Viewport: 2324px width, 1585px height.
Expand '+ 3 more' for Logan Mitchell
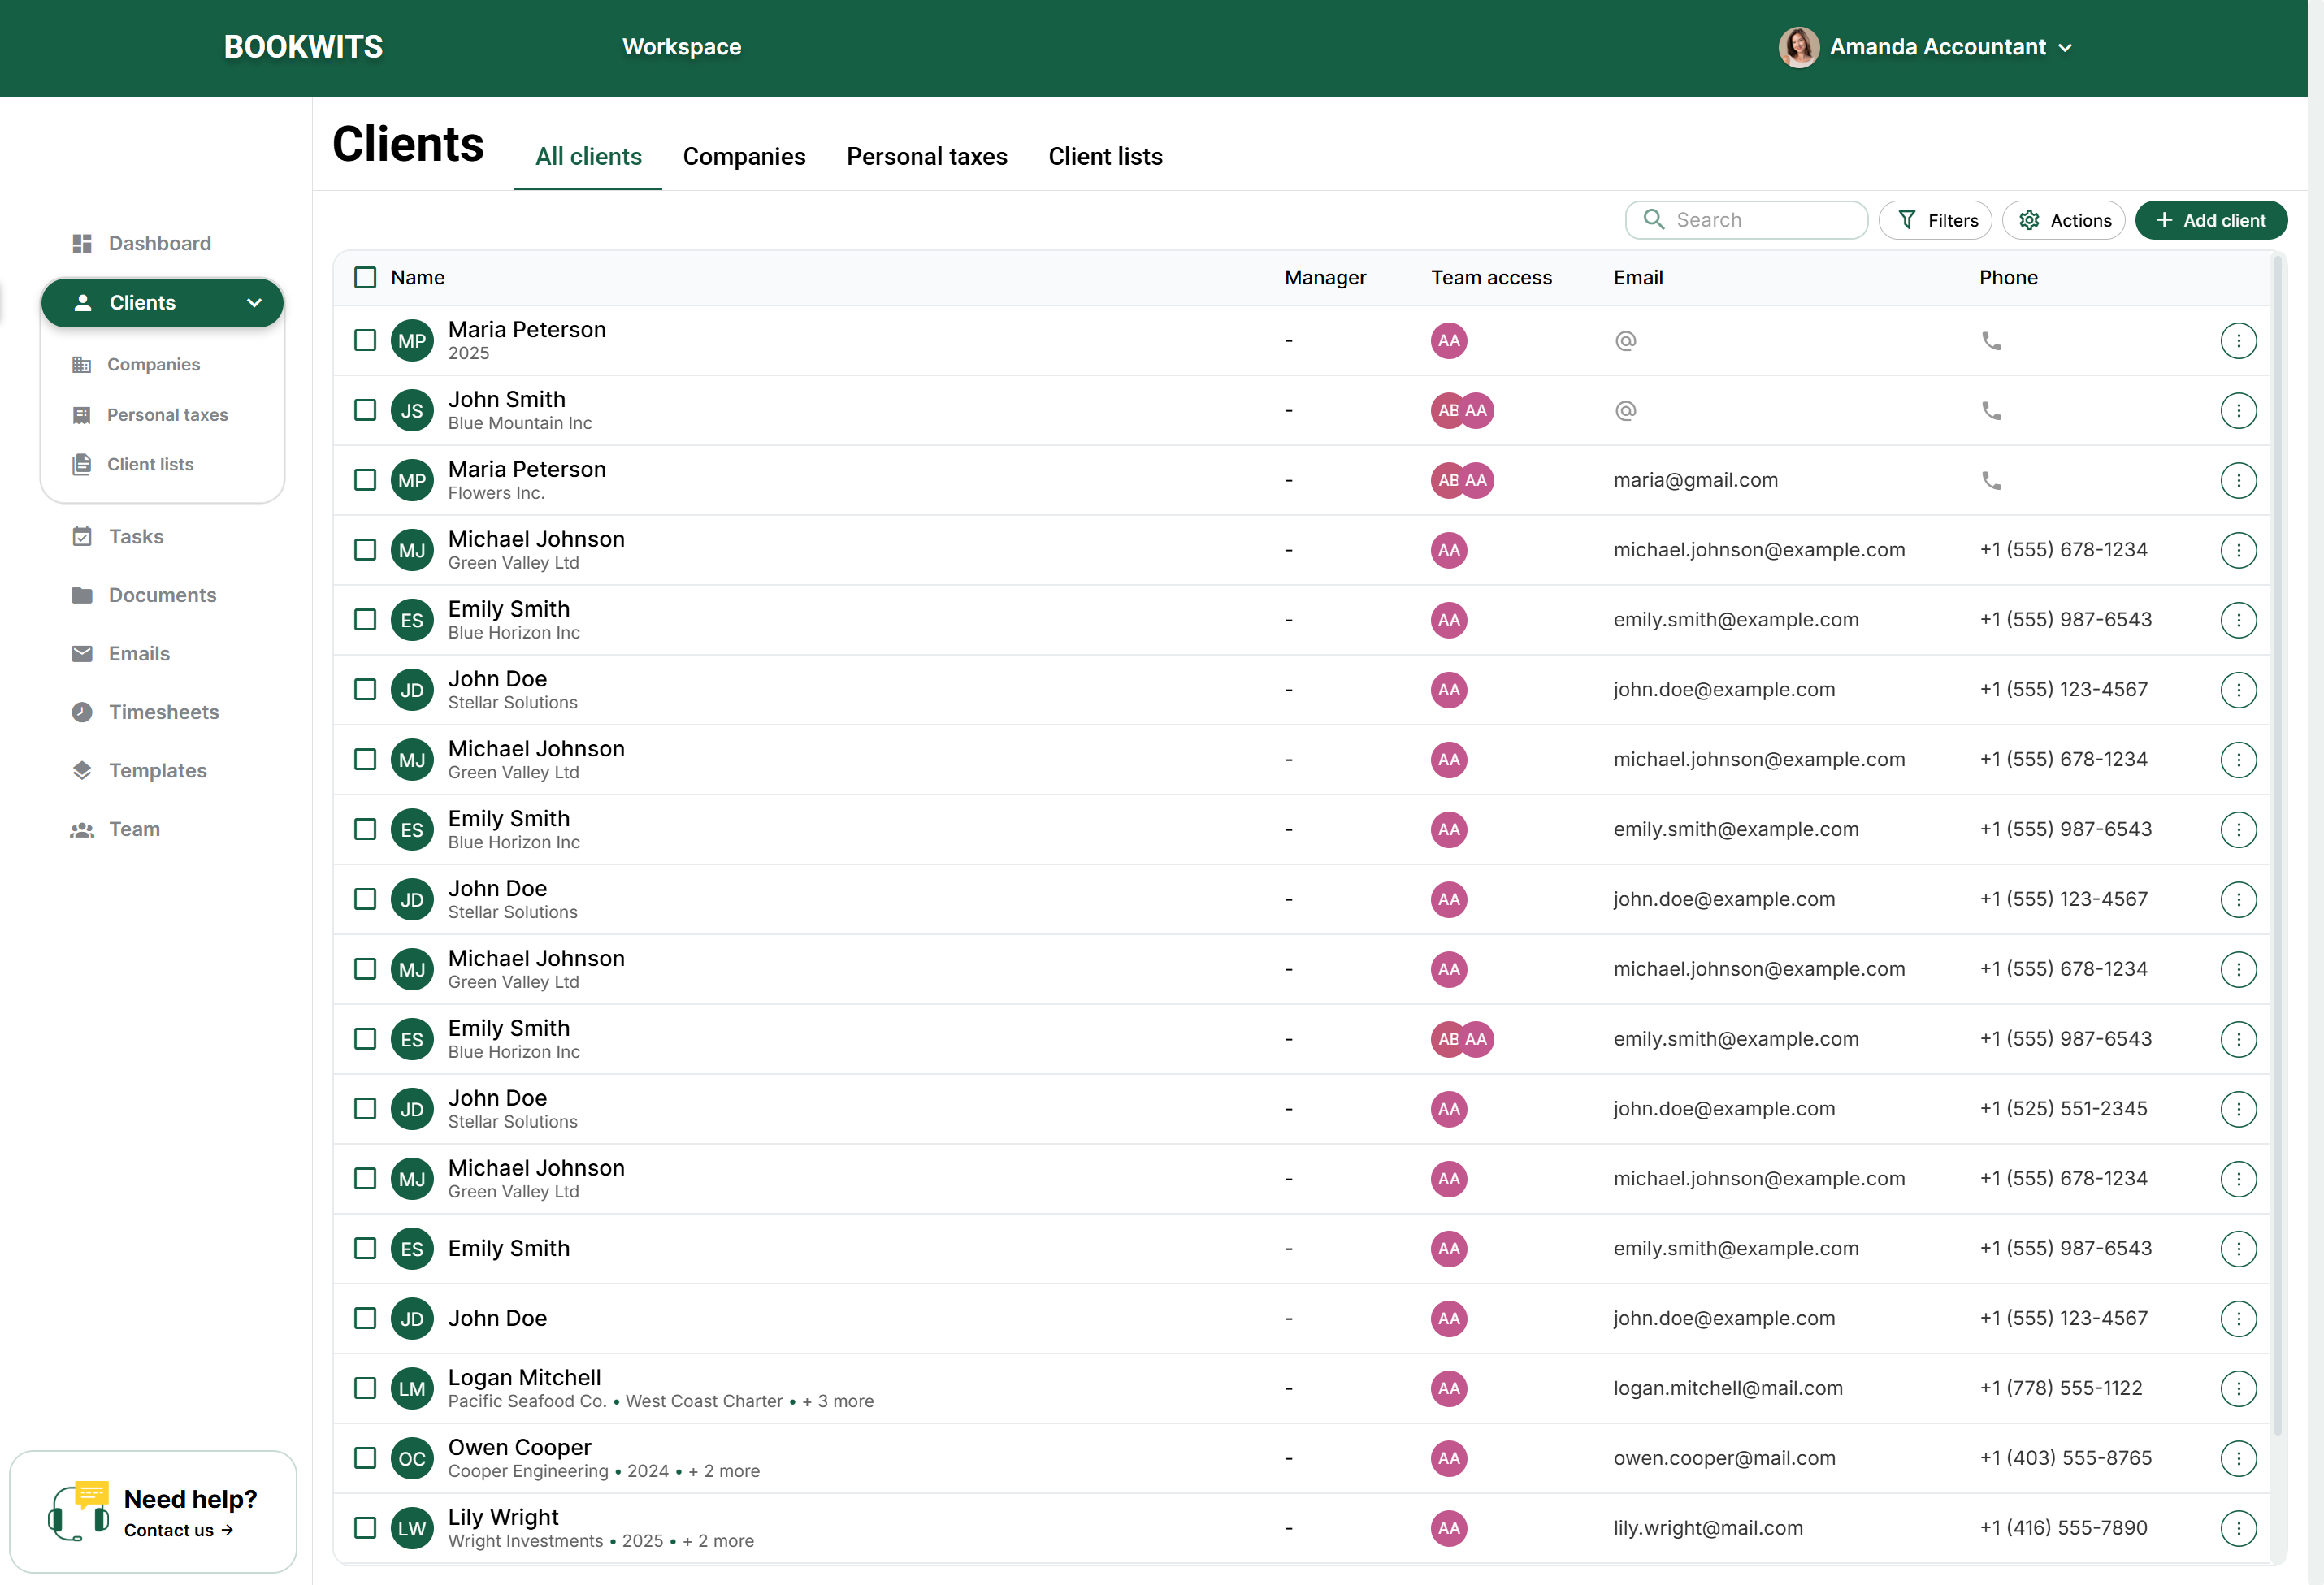(838, 1401)
